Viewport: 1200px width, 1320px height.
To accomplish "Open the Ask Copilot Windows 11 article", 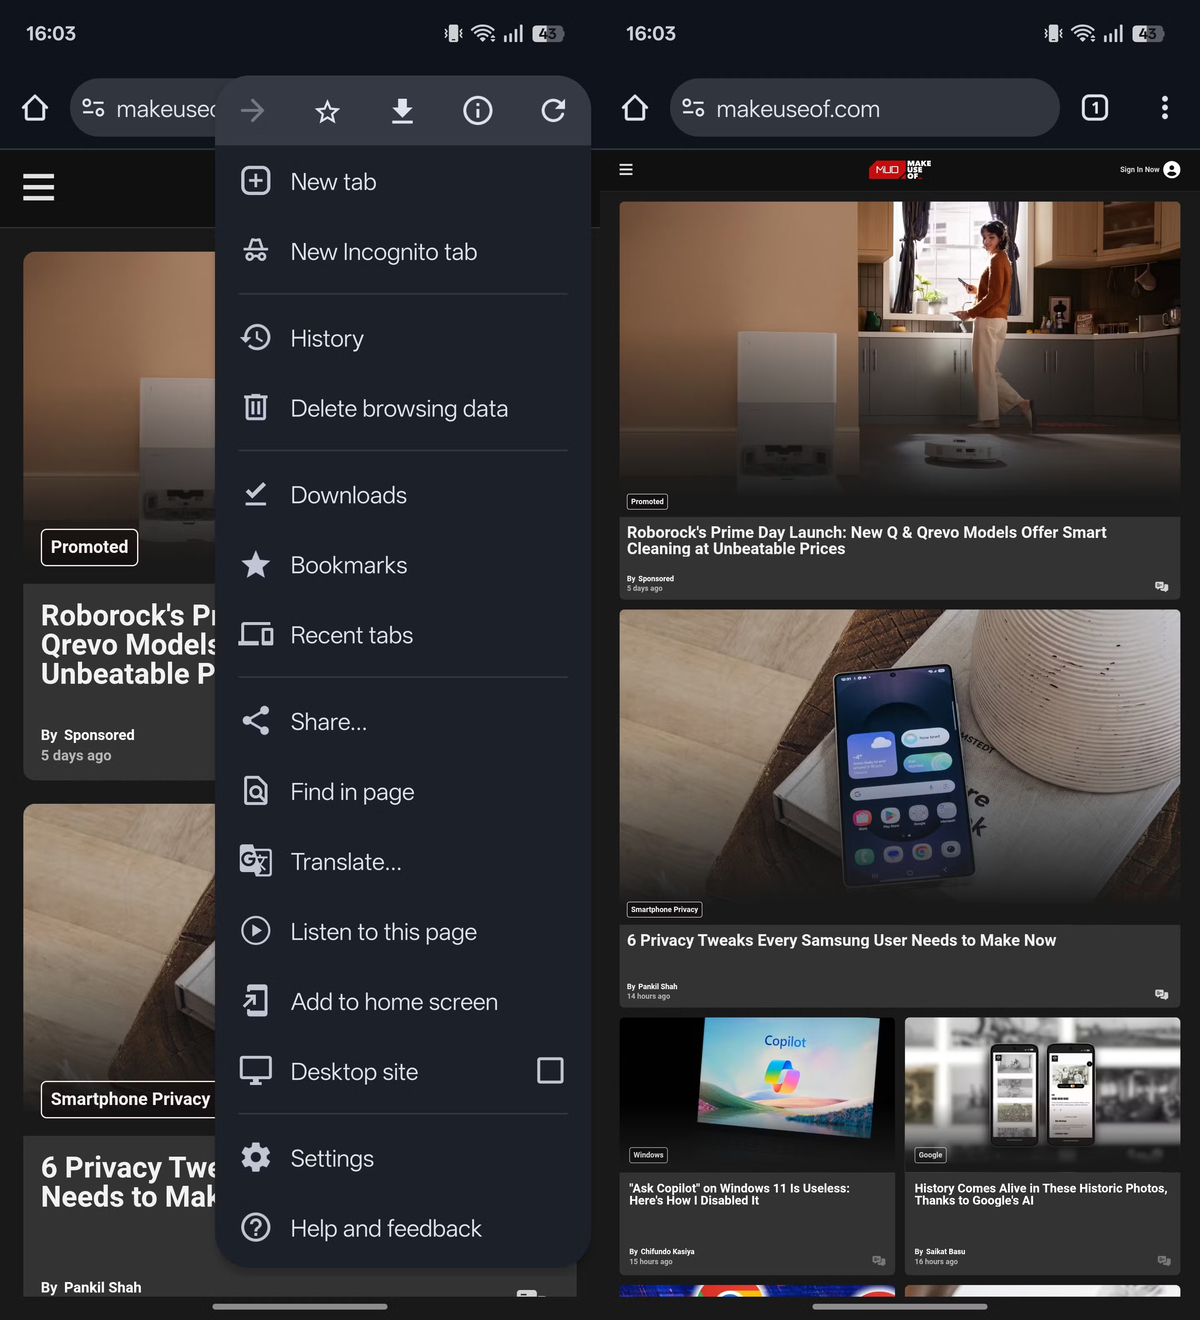I will coord(739,1195).
